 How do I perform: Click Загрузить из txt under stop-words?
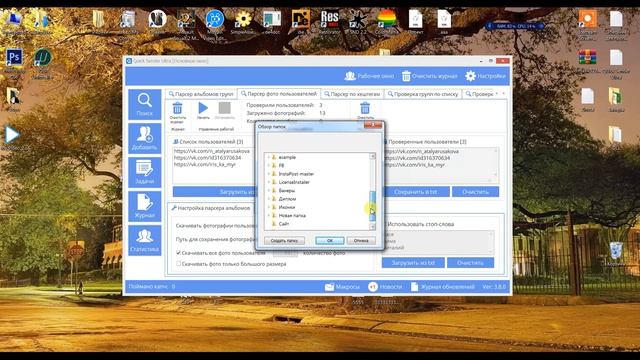pos(413,263)
